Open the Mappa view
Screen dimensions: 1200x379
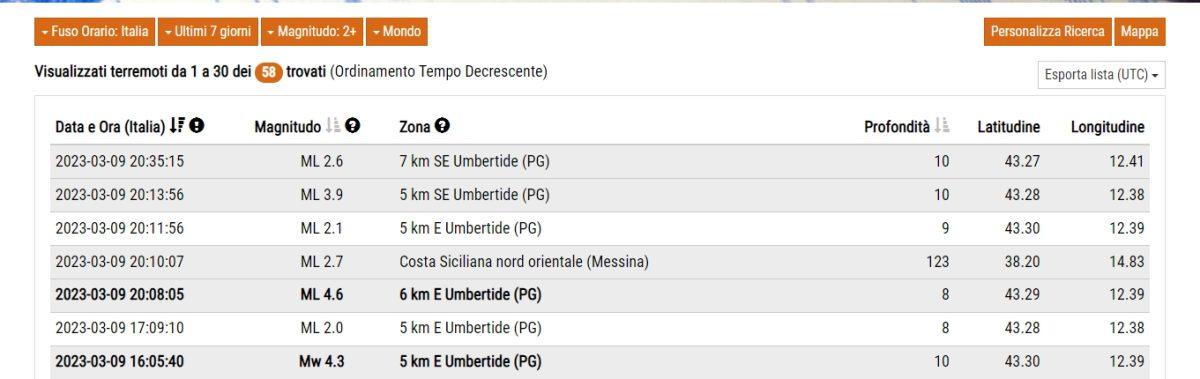[x=1139, y=32]
